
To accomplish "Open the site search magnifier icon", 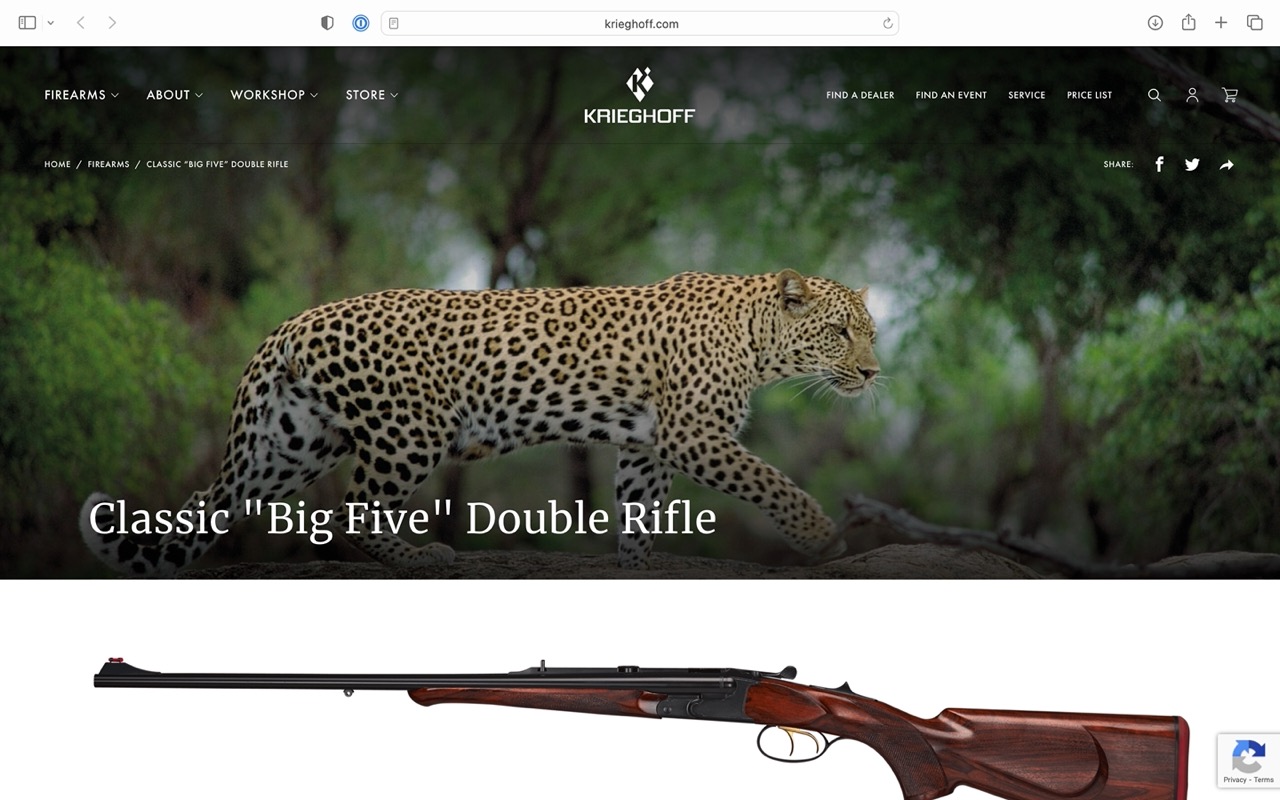I will click(1154, 95).
